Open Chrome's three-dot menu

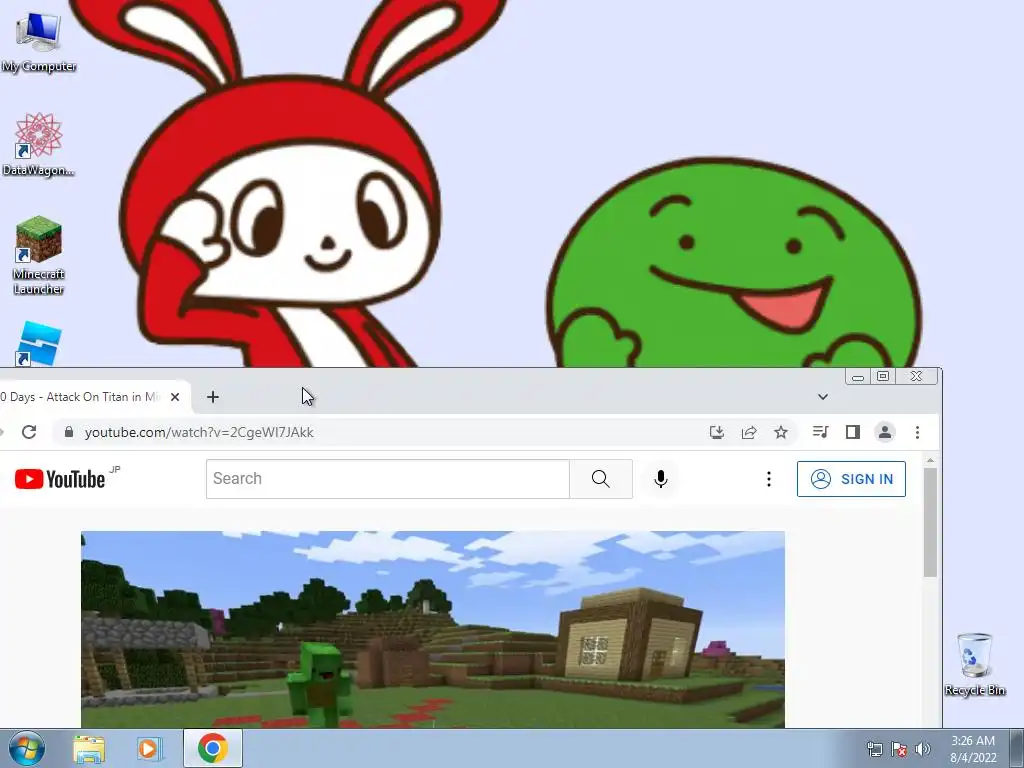click(918, 432)
